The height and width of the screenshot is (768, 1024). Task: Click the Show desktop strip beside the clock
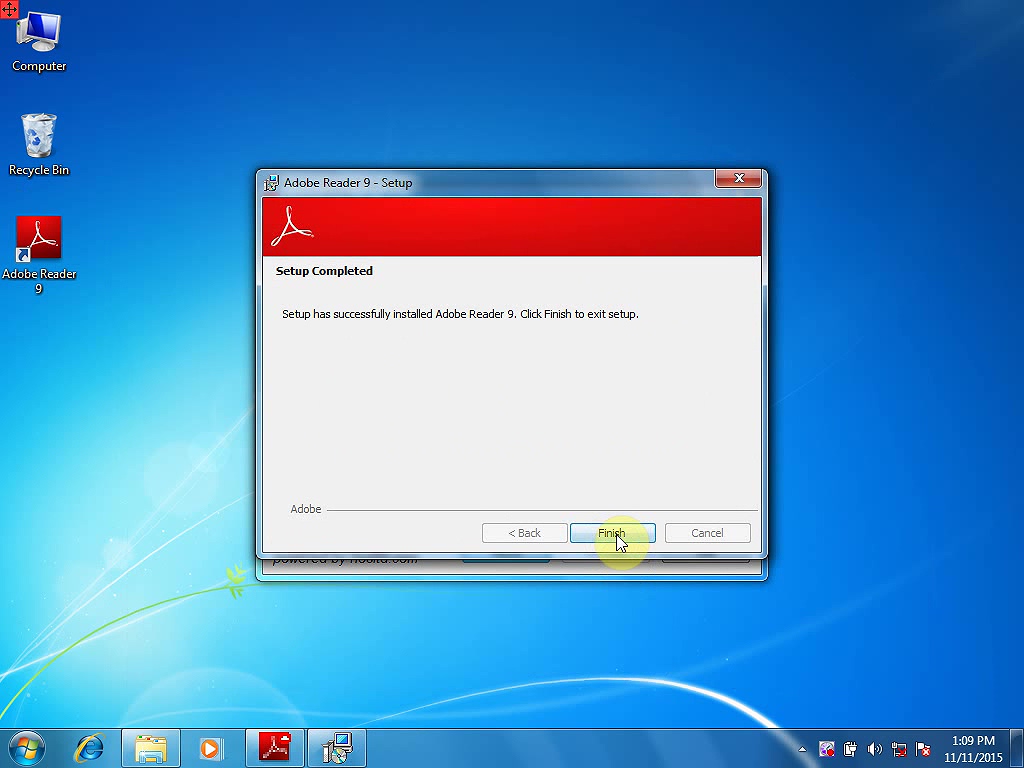coord(1017,748)
